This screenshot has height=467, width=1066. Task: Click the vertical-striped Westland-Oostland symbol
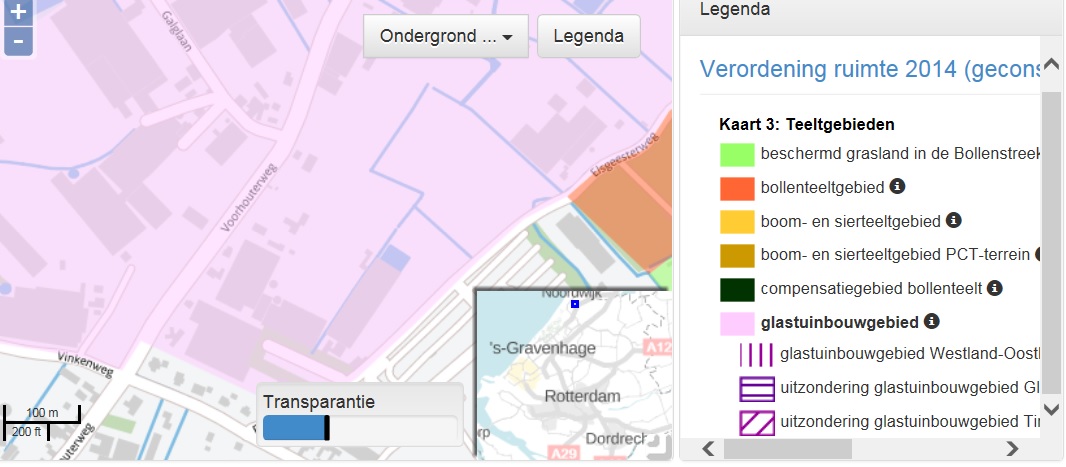[x=757, y=355]
